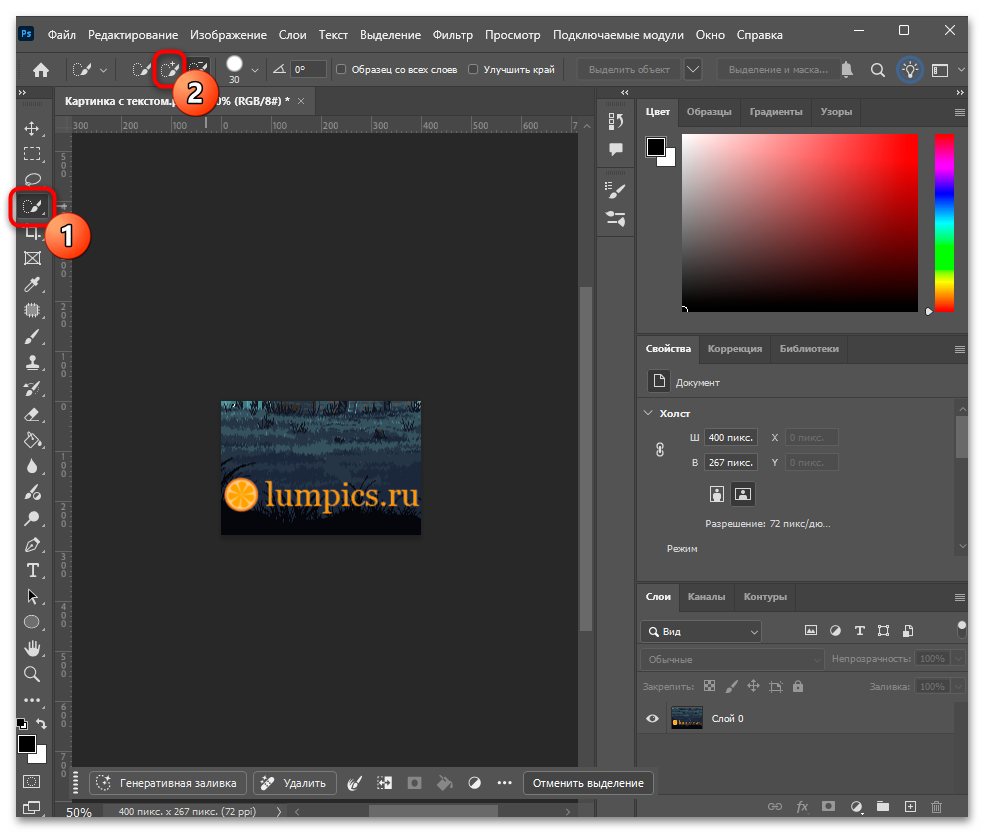
Task: Open the 'Фильтр' menu
Action: [x=452, y=35]
